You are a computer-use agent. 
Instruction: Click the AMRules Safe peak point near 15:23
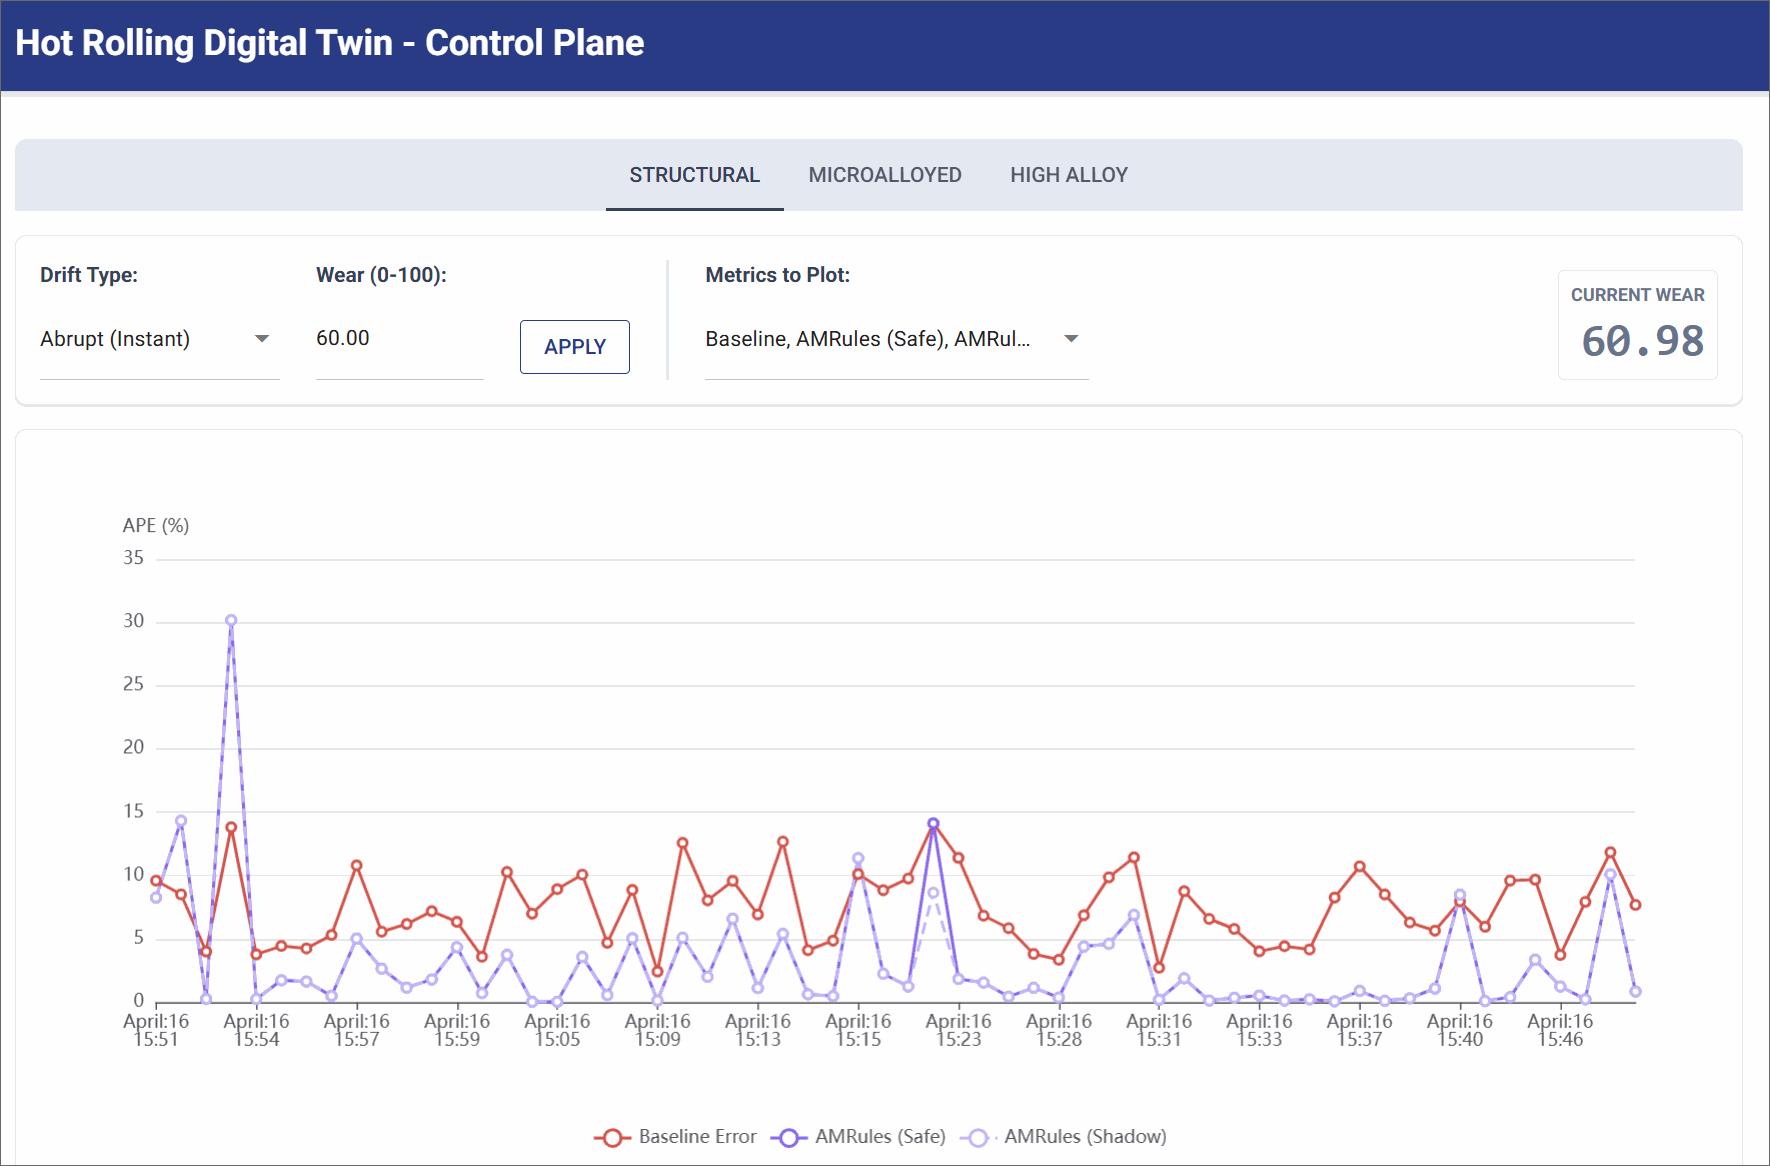coord(933,824)
